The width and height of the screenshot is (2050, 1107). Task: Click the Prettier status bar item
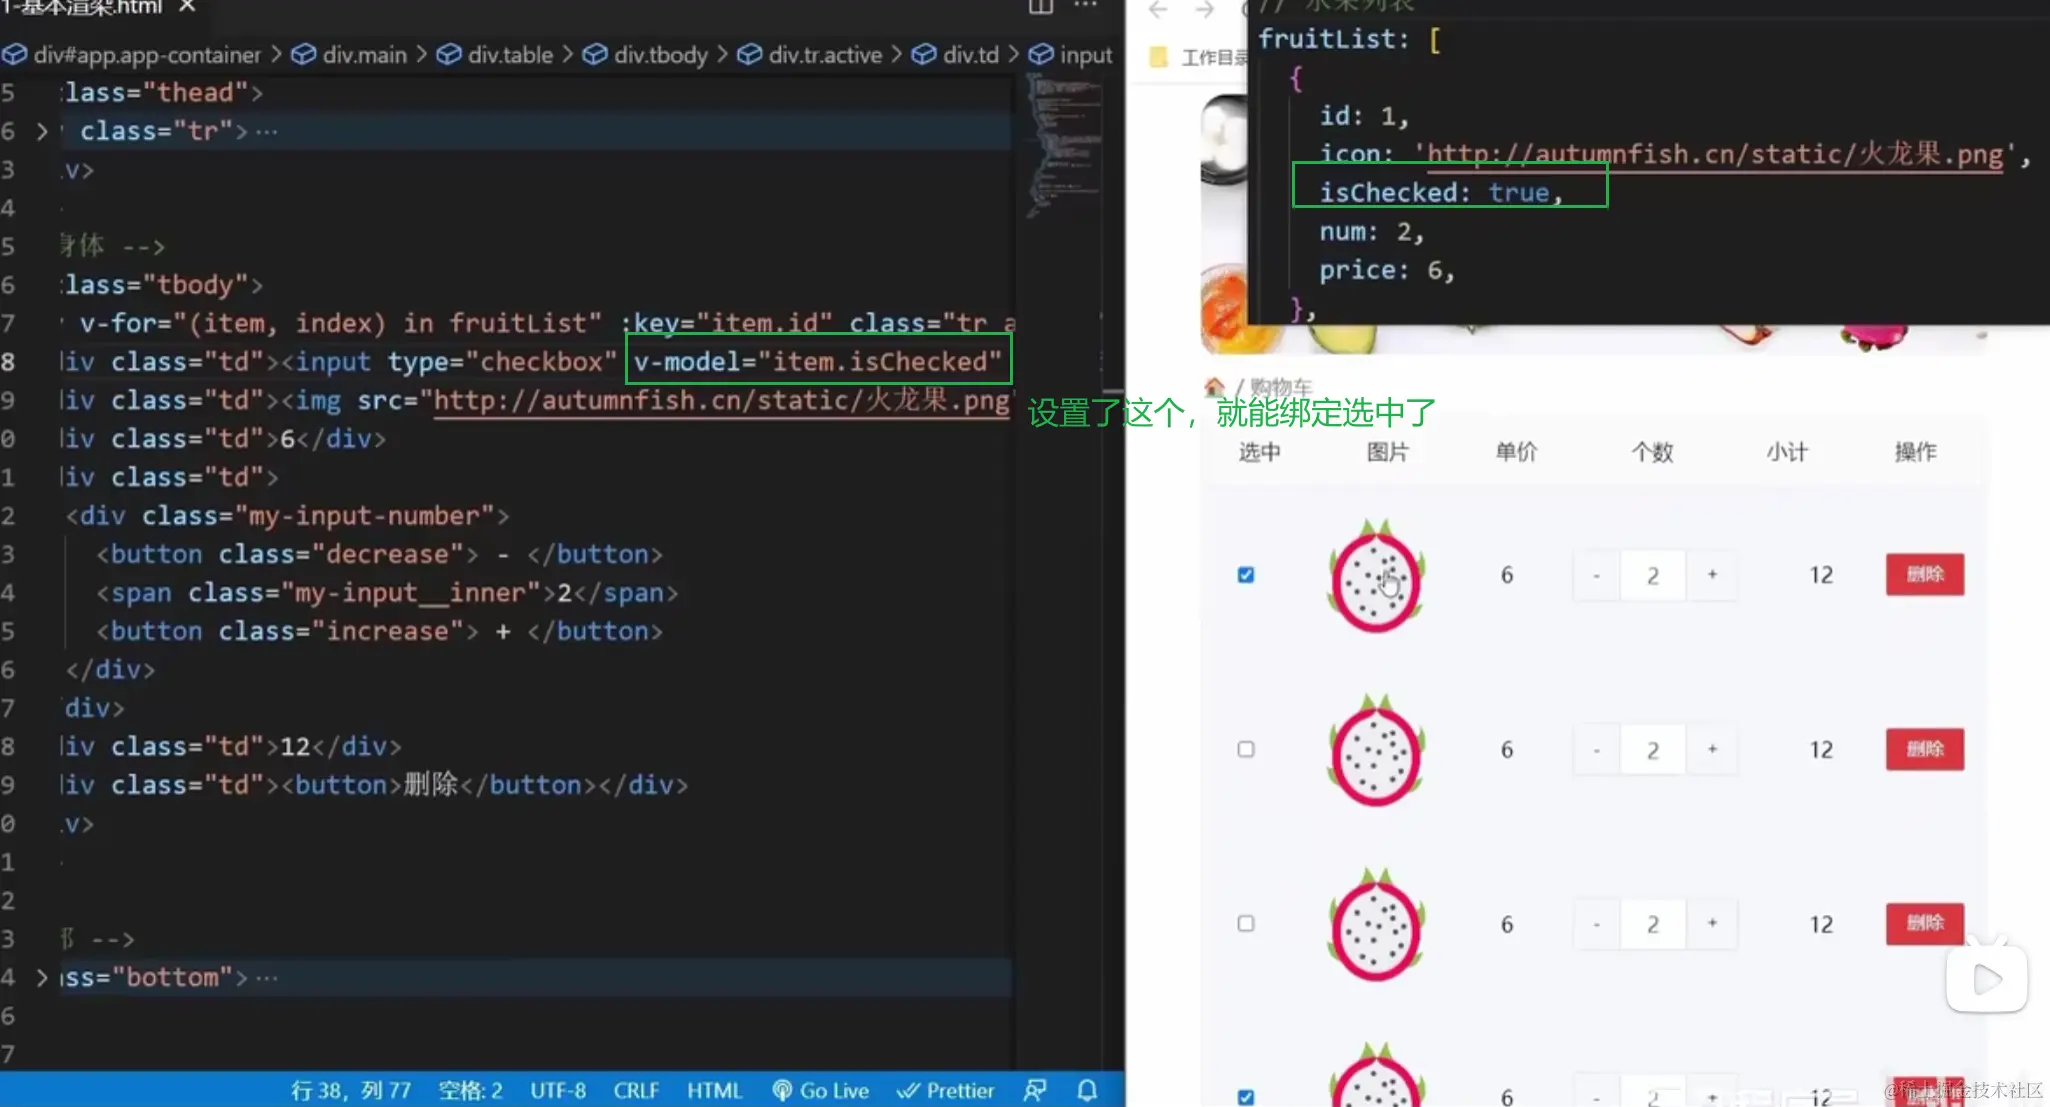point(946,1090)
